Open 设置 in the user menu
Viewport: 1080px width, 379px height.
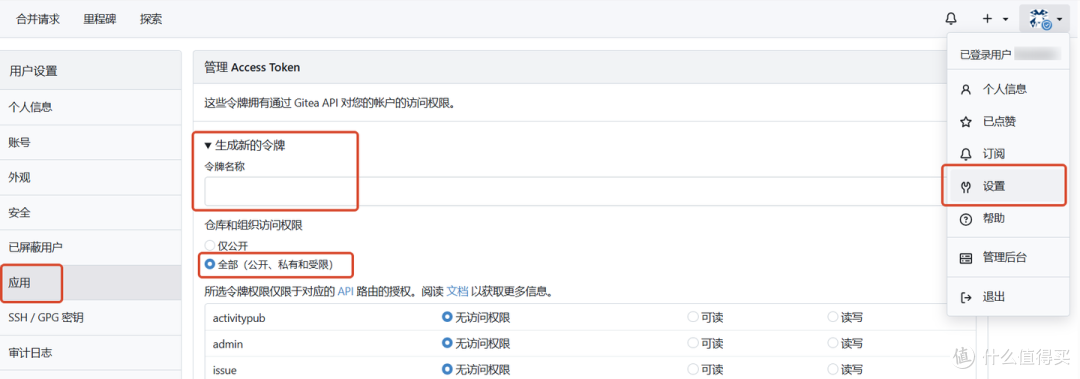coord(1008,186)
